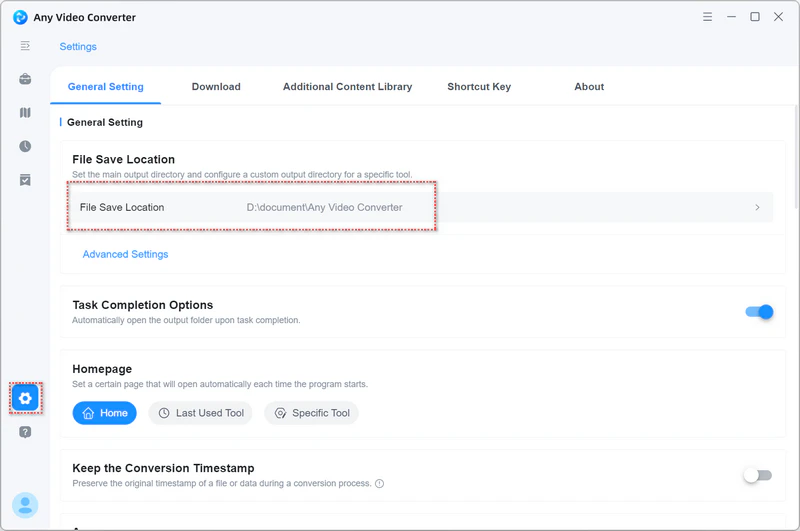The width and height of the screenshot is (800, 531).
Task: Open the task list checkmark icon in the sidebar
Action: (x=25, y=180)
